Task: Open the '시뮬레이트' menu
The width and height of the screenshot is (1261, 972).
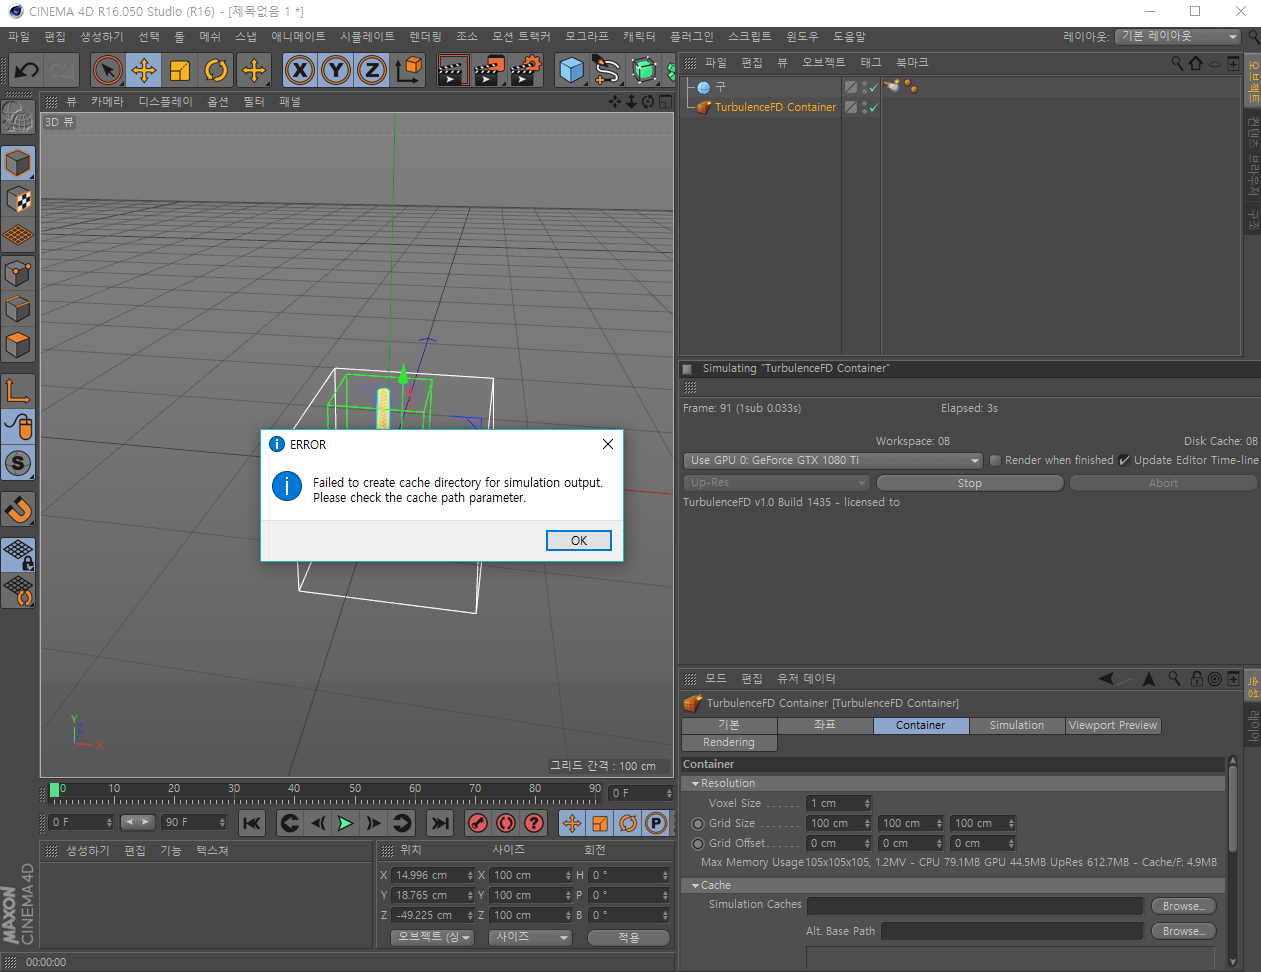Action: point(367,36)
